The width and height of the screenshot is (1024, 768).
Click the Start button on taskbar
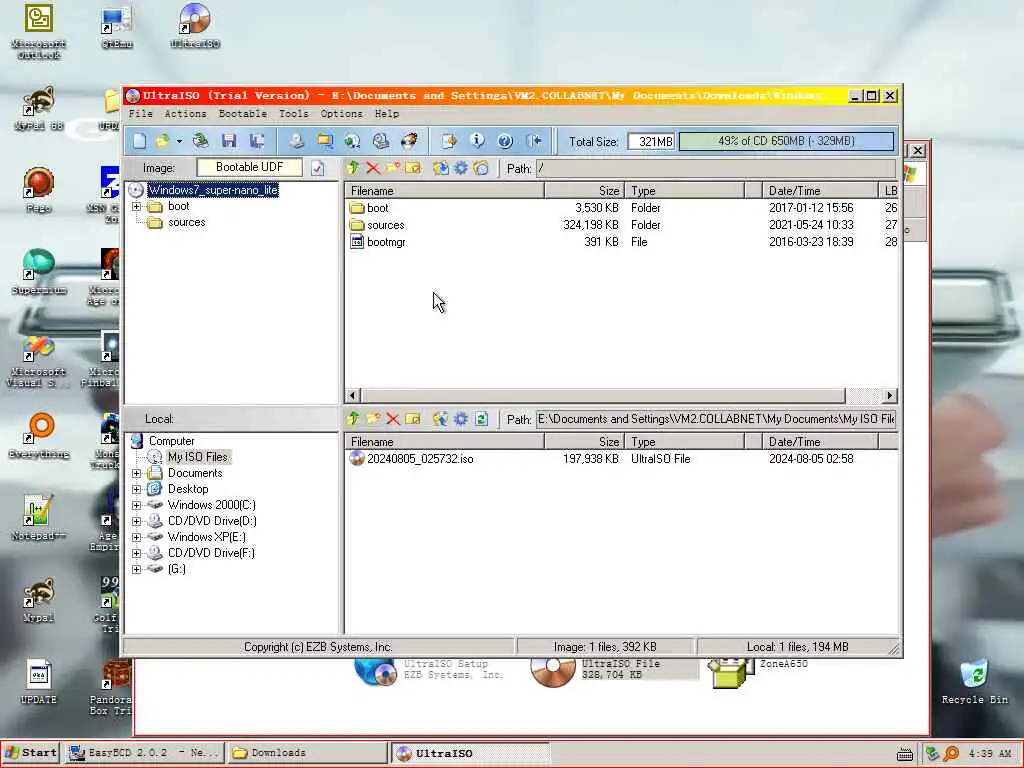coord(31,752)
